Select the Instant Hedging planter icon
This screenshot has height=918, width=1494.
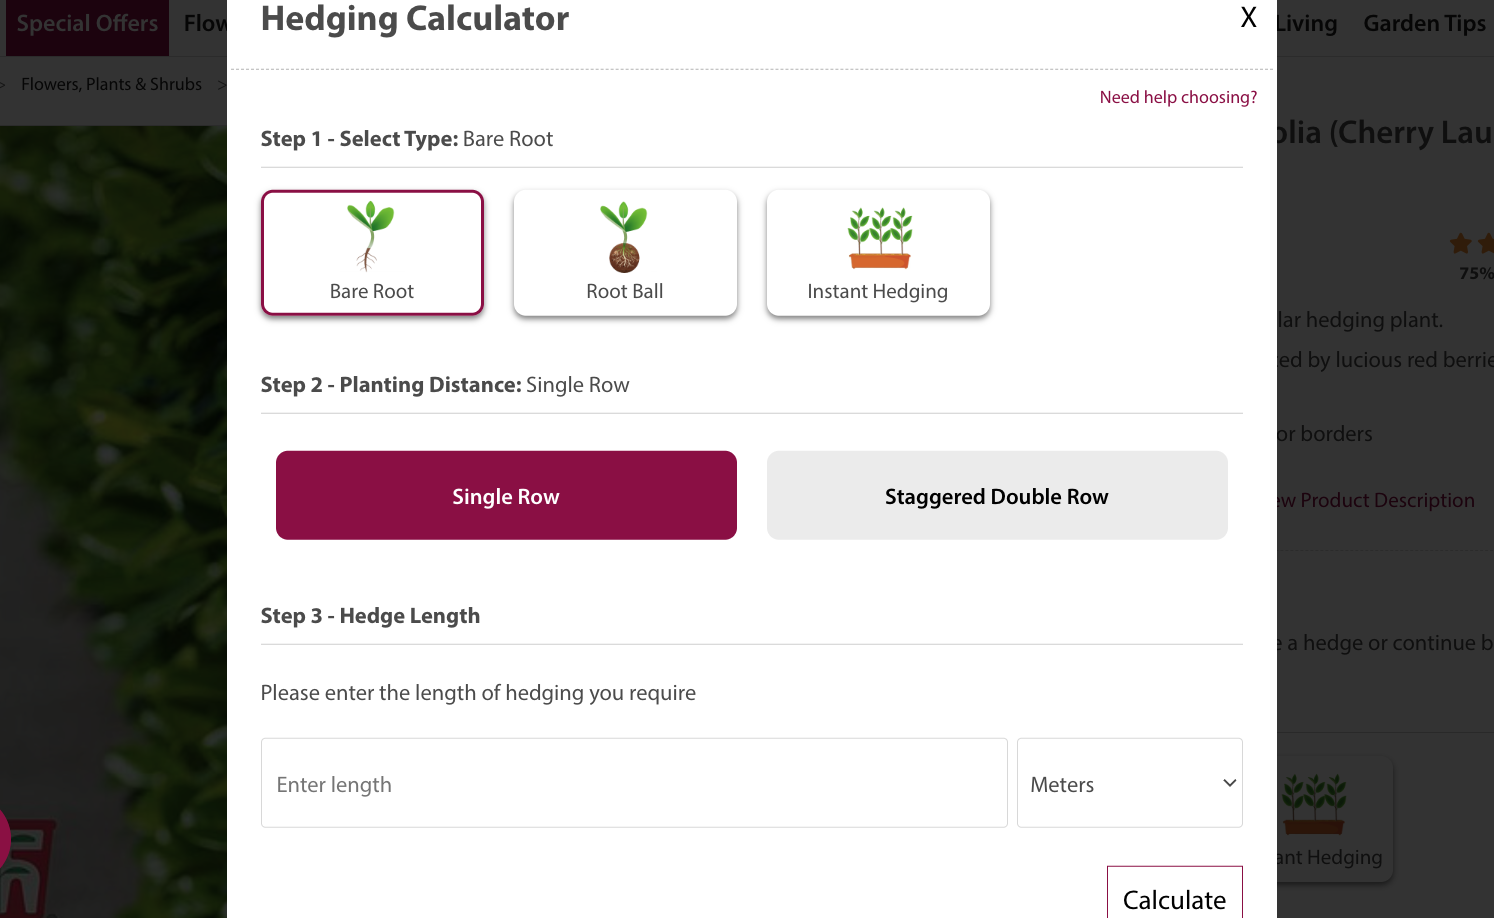coord(877,252)
